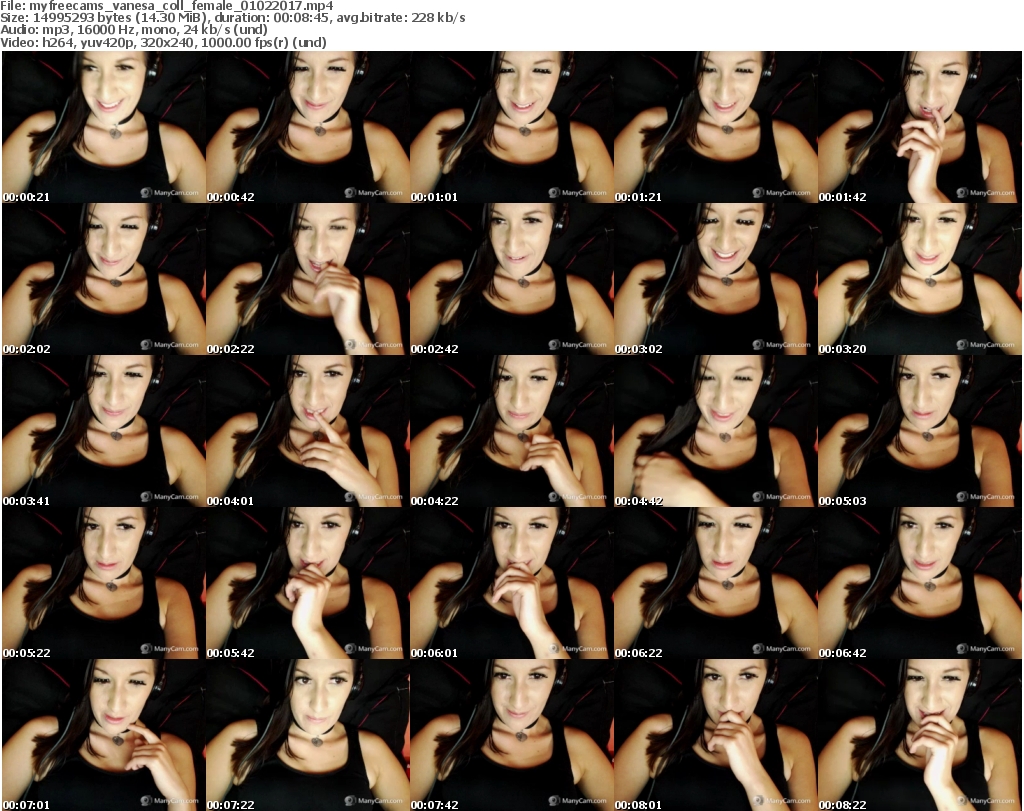Select the thumbnail frame at 00:07:22
The width and height of the screenshot is (1024, 811).
308,735
